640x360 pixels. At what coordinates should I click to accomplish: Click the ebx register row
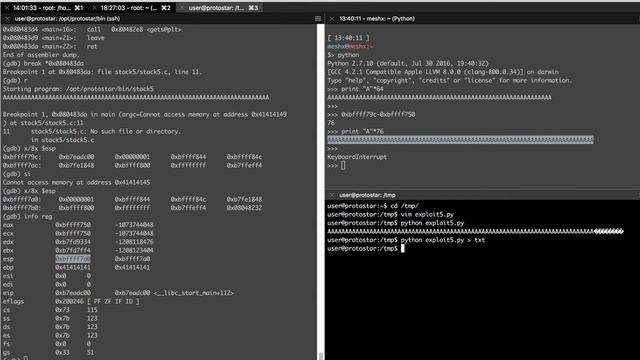pyautogui.click(x=78, y=251)
